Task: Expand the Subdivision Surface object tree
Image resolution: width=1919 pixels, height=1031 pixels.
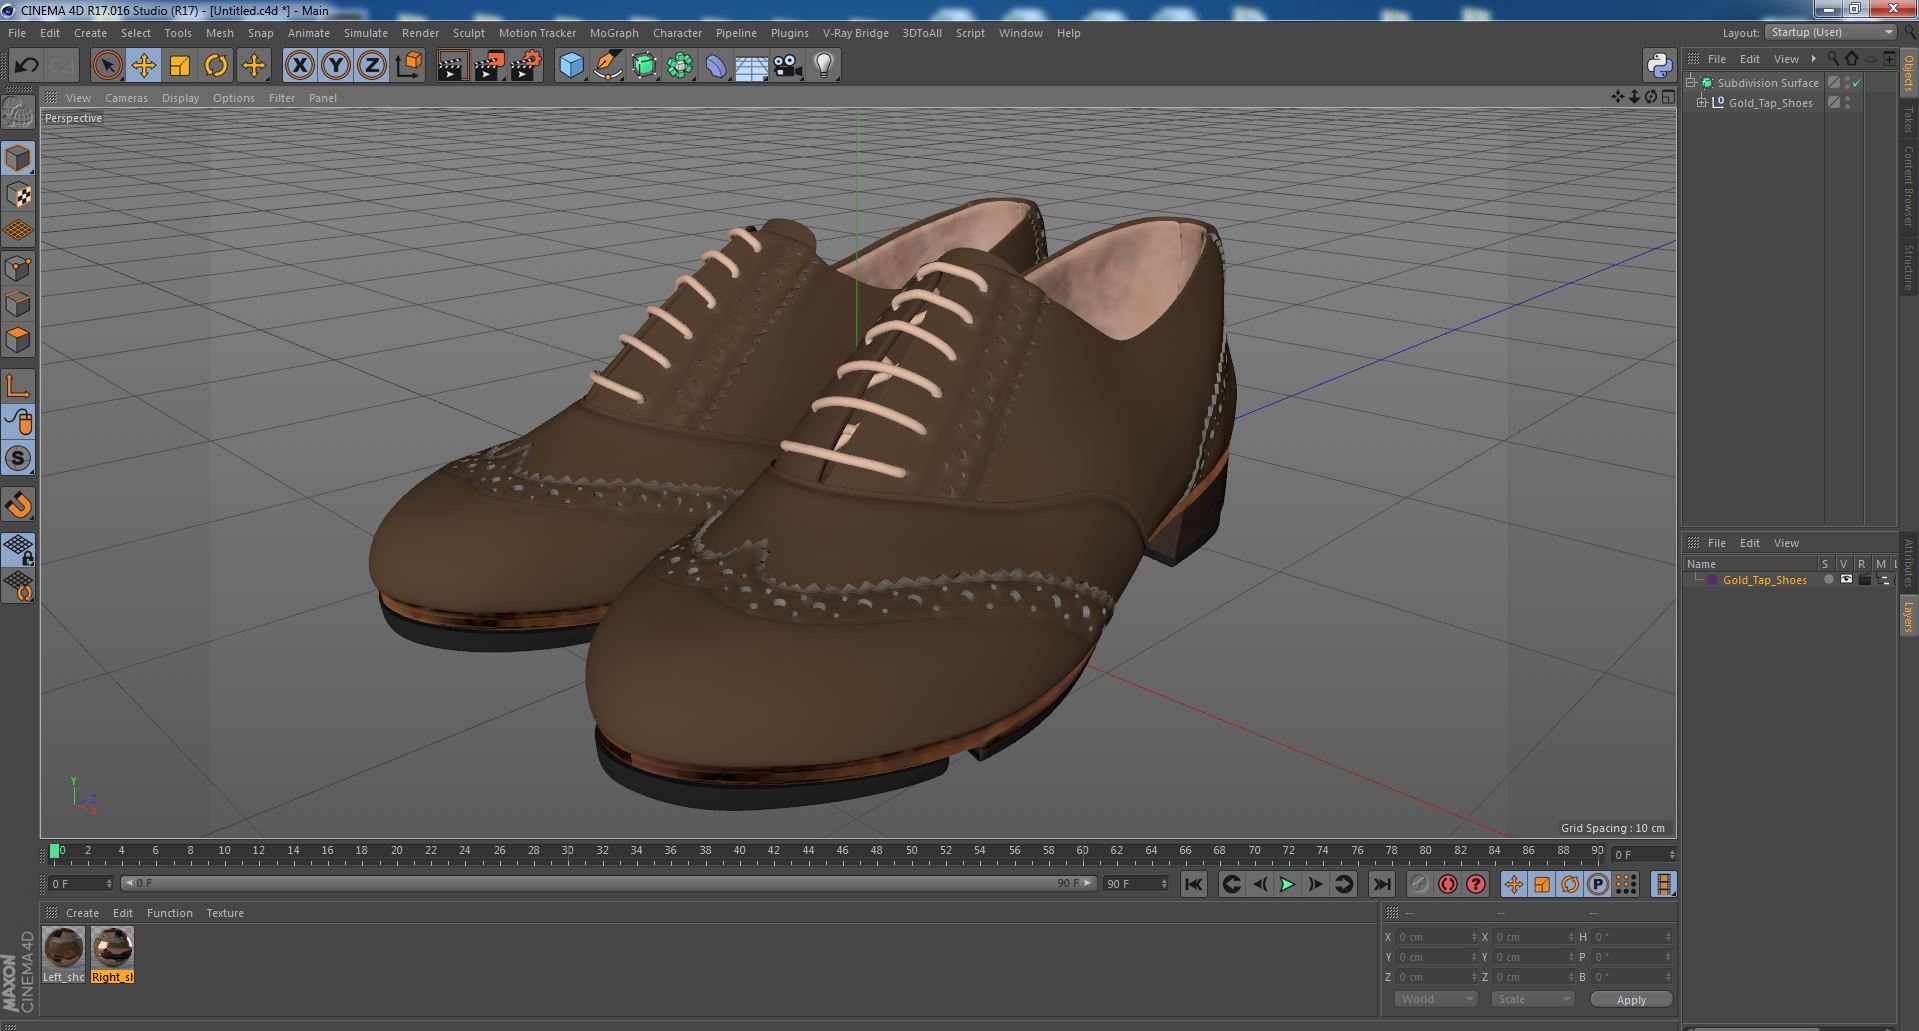Action: pyautogui.click(x=1691, y=83)
